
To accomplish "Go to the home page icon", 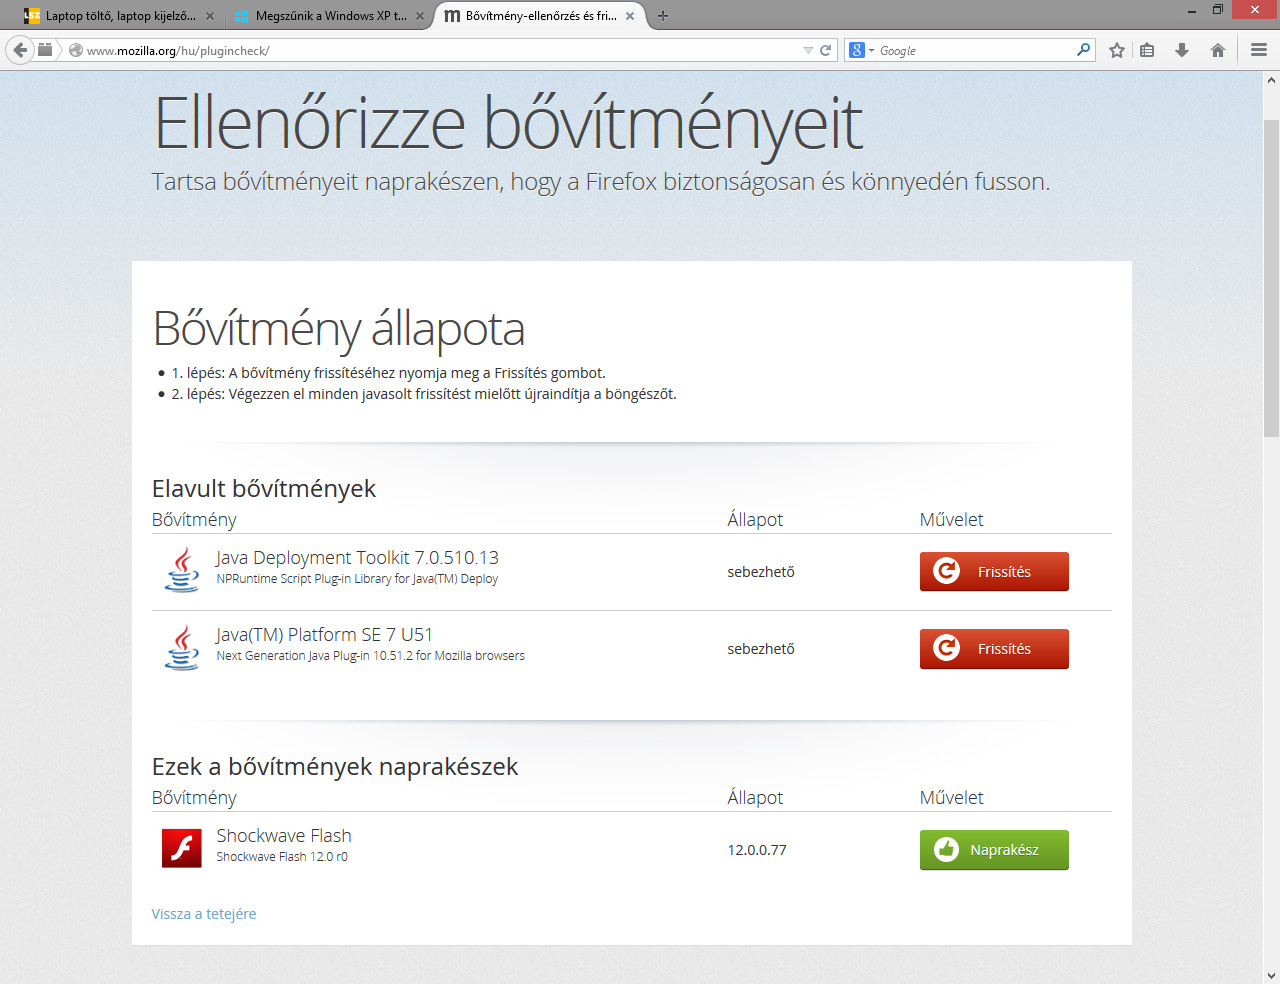I will 1217,50.
